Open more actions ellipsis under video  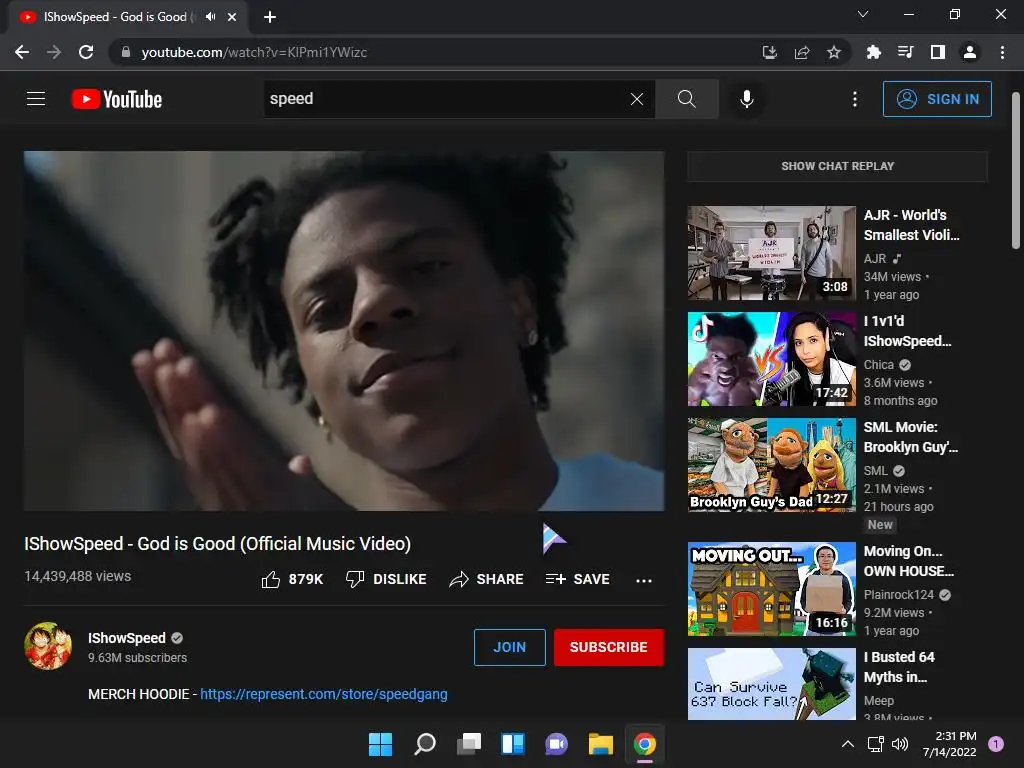644,580
